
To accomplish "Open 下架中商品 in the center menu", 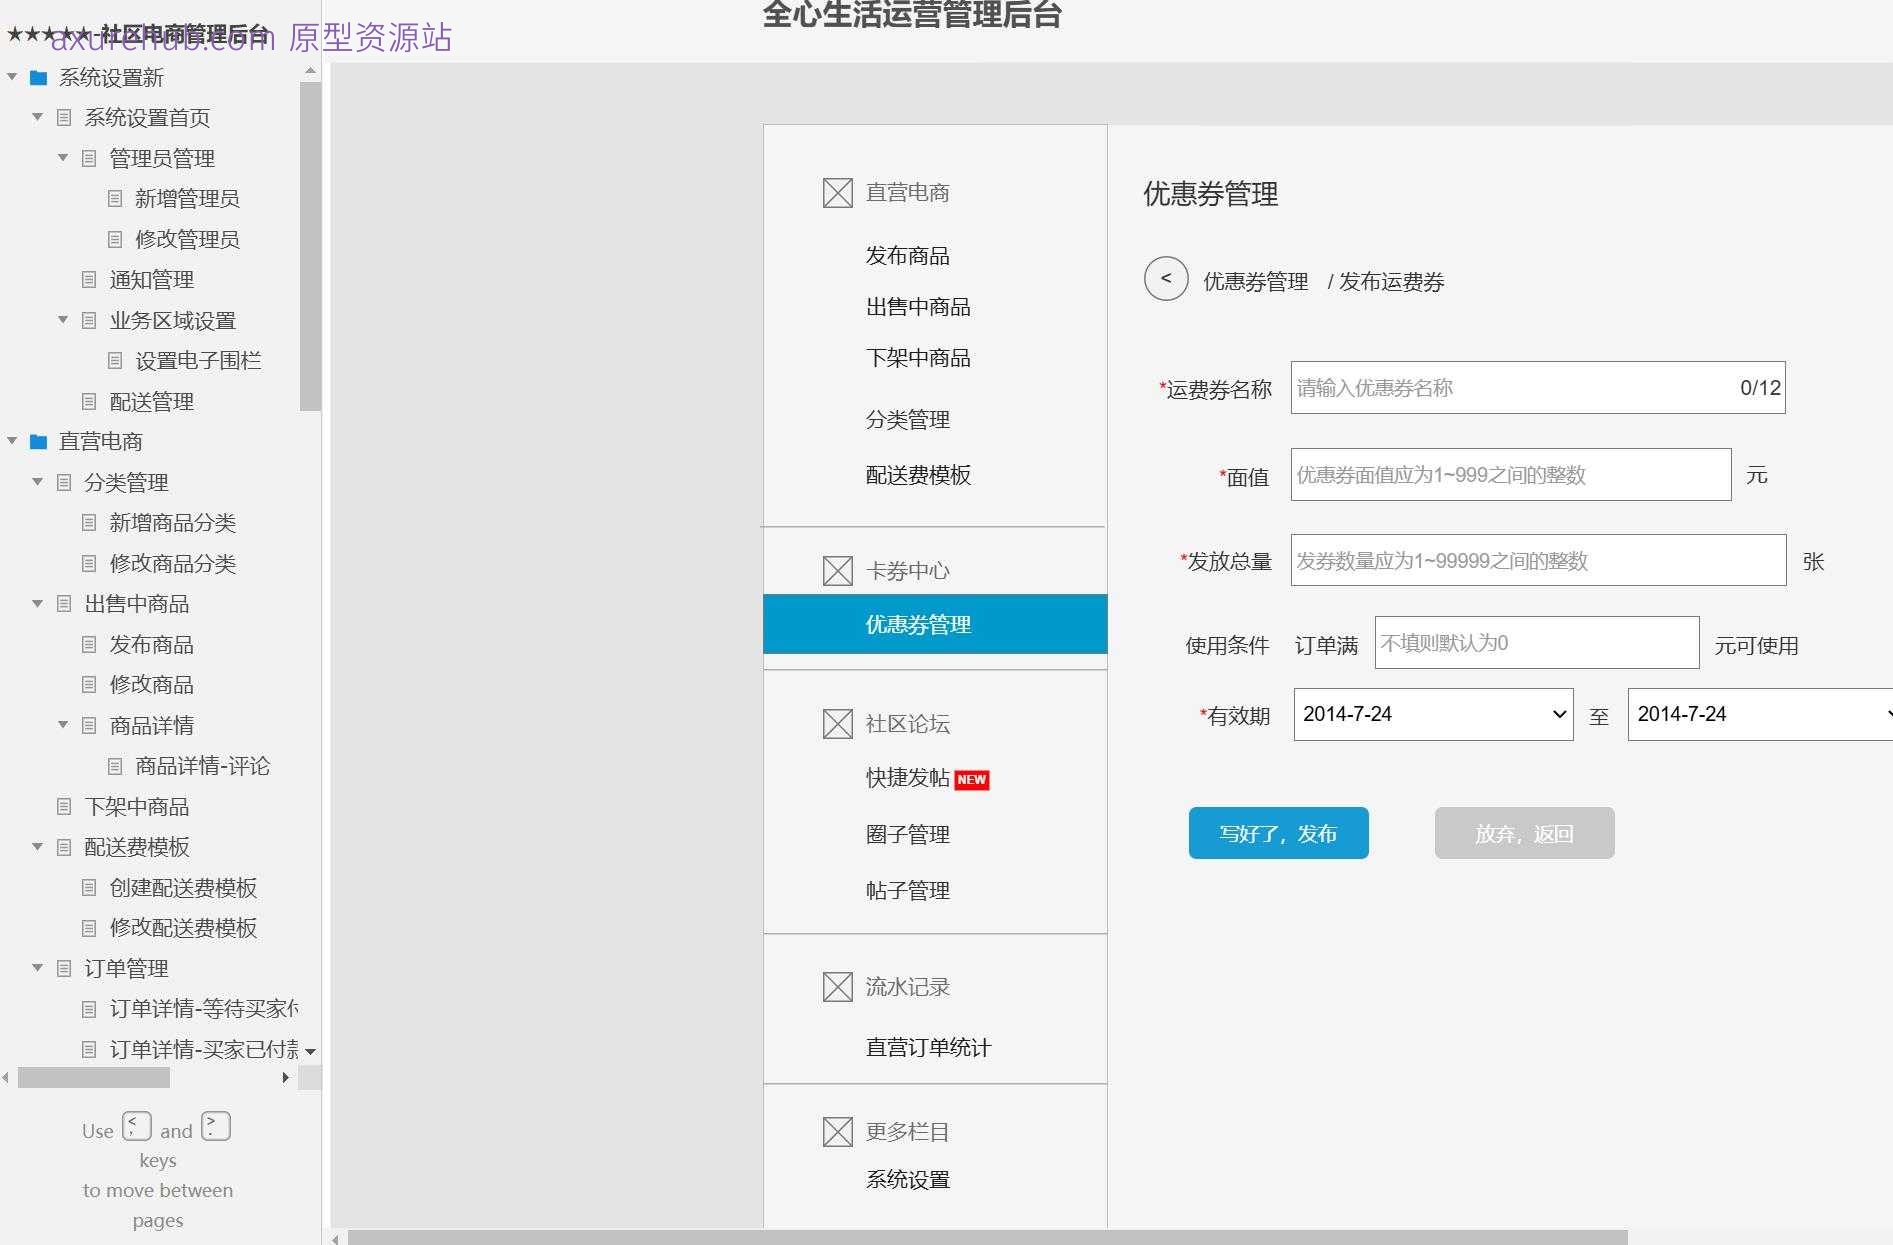I will [918, 358].
